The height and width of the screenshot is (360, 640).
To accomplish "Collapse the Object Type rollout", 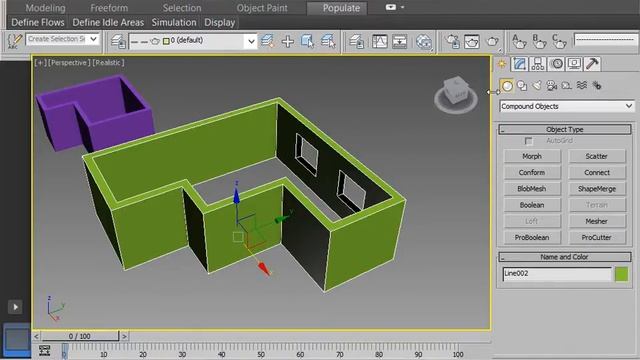I will click(x=564, y=129).
